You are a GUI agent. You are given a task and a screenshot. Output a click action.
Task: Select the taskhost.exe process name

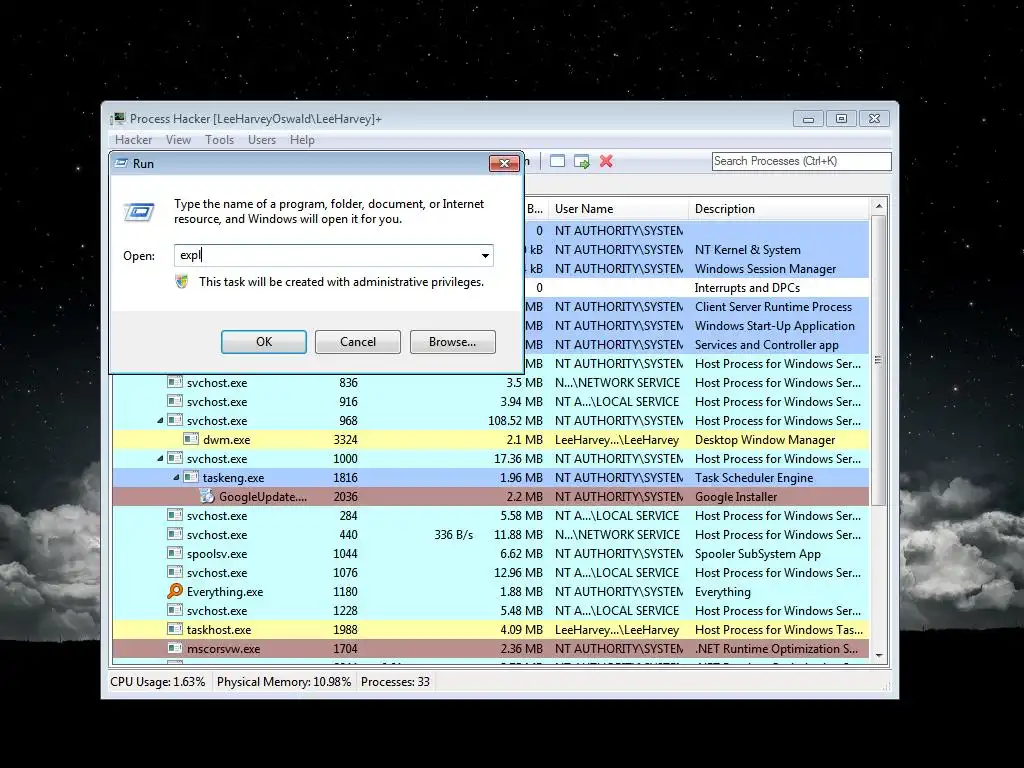click(219, 630)
